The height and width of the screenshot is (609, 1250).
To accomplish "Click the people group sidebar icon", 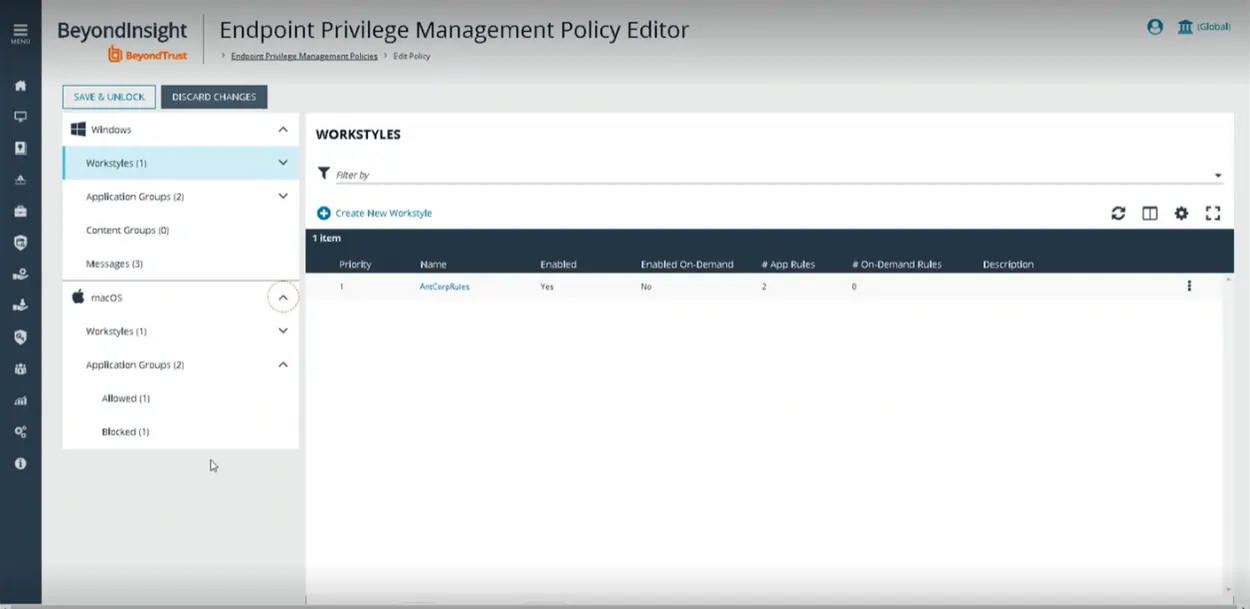I will pyautogui.click(x=20, y=369).
